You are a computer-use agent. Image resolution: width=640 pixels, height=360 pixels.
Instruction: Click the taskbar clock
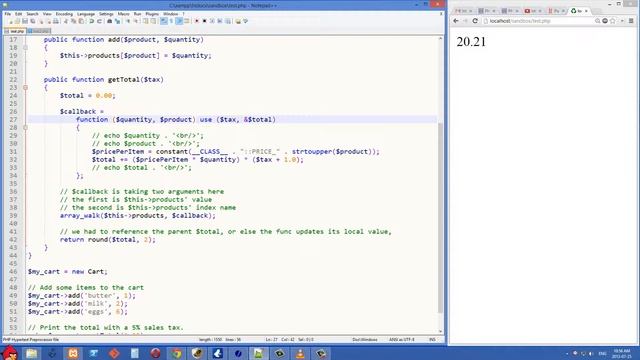[622, 353]
